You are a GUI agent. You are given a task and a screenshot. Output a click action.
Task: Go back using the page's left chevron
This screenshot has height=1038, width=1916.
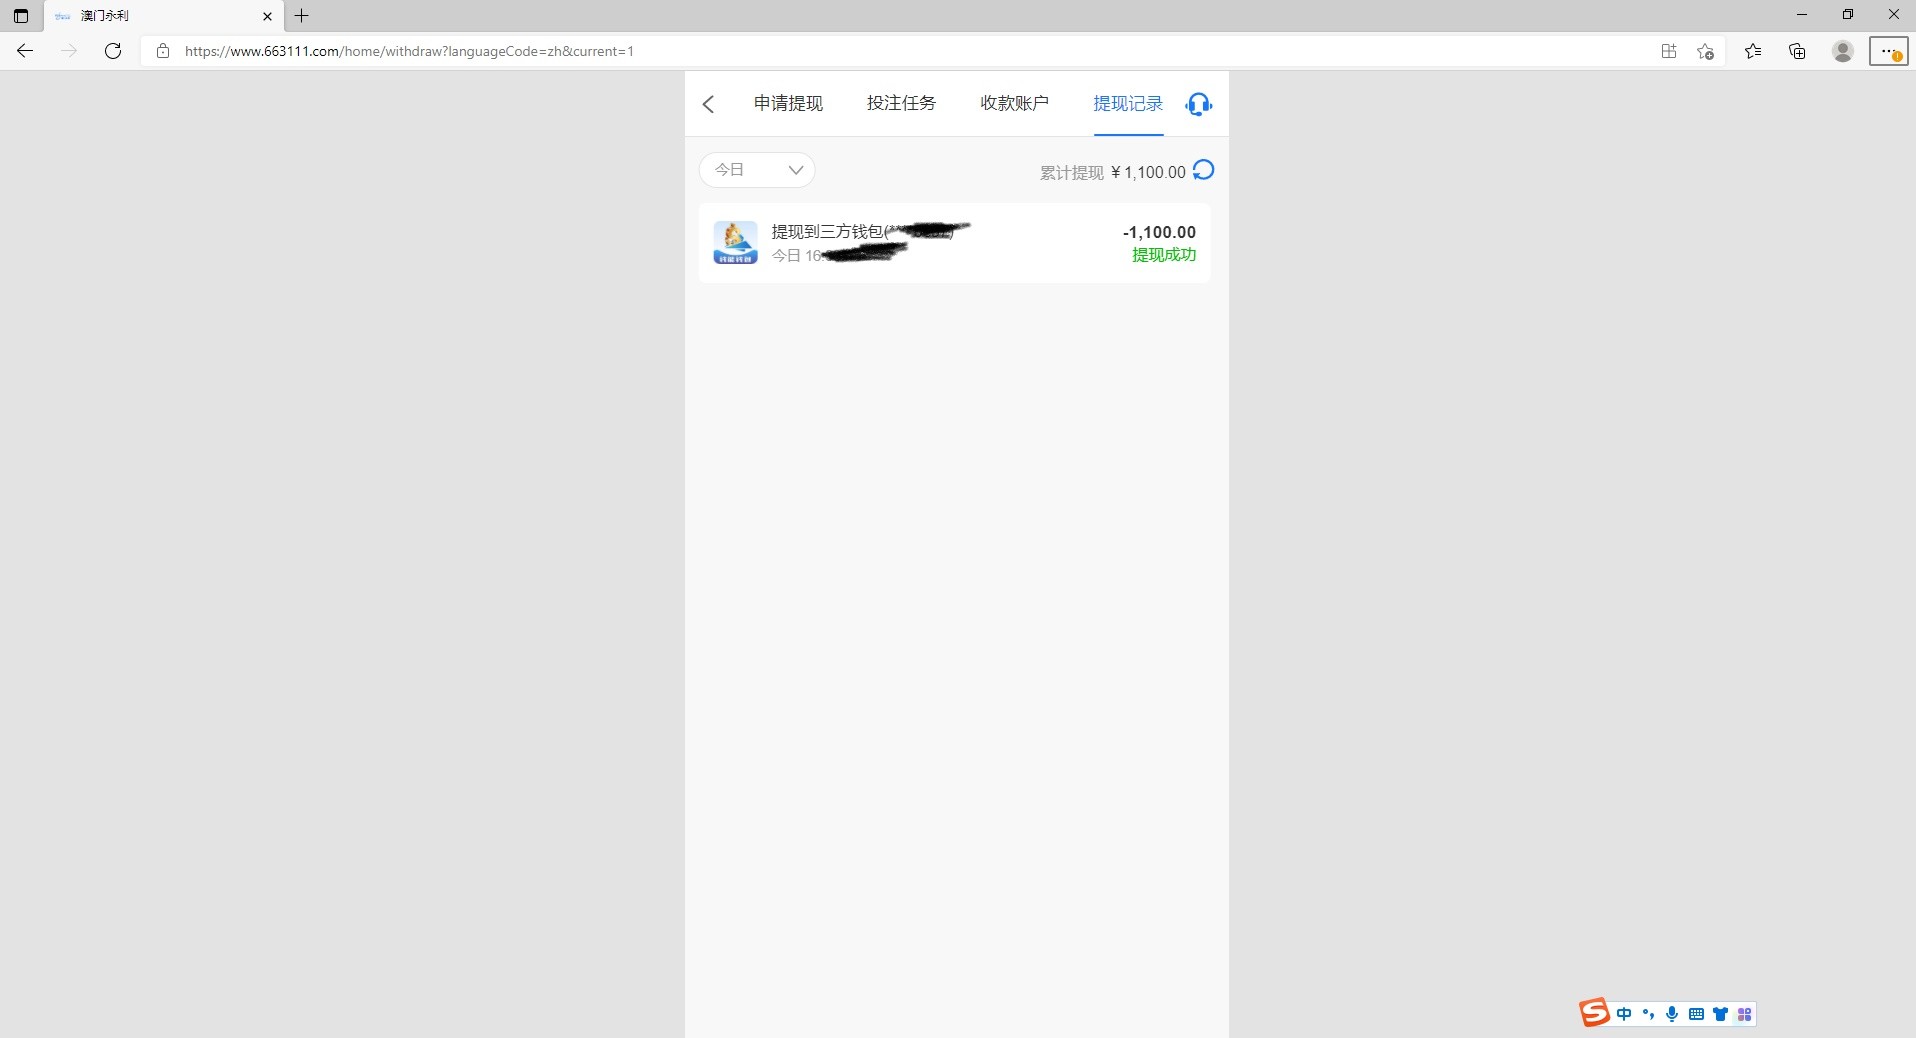tap(708, 104)
